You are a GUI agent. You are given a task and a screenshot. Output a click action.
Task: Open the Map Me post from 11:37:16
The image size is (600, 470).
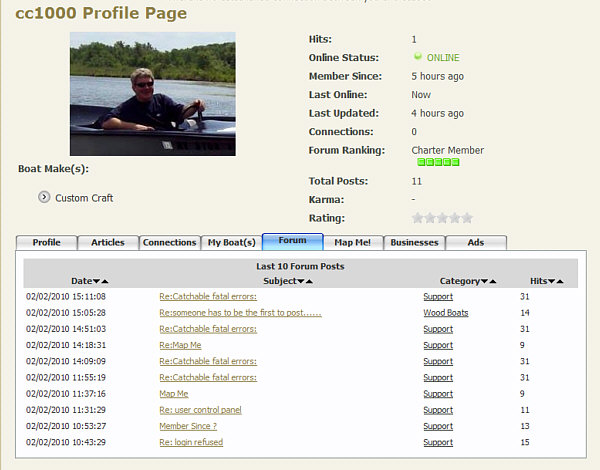(174, 394)
